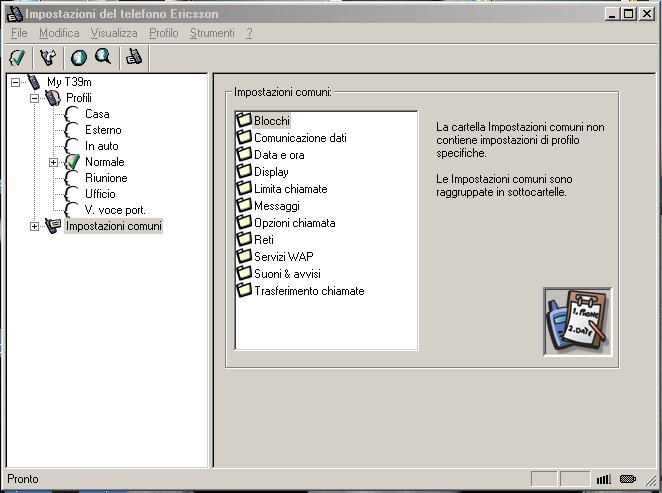
Task: Click the Opzioni chiamata folder icon
Action: coord(244,222)
